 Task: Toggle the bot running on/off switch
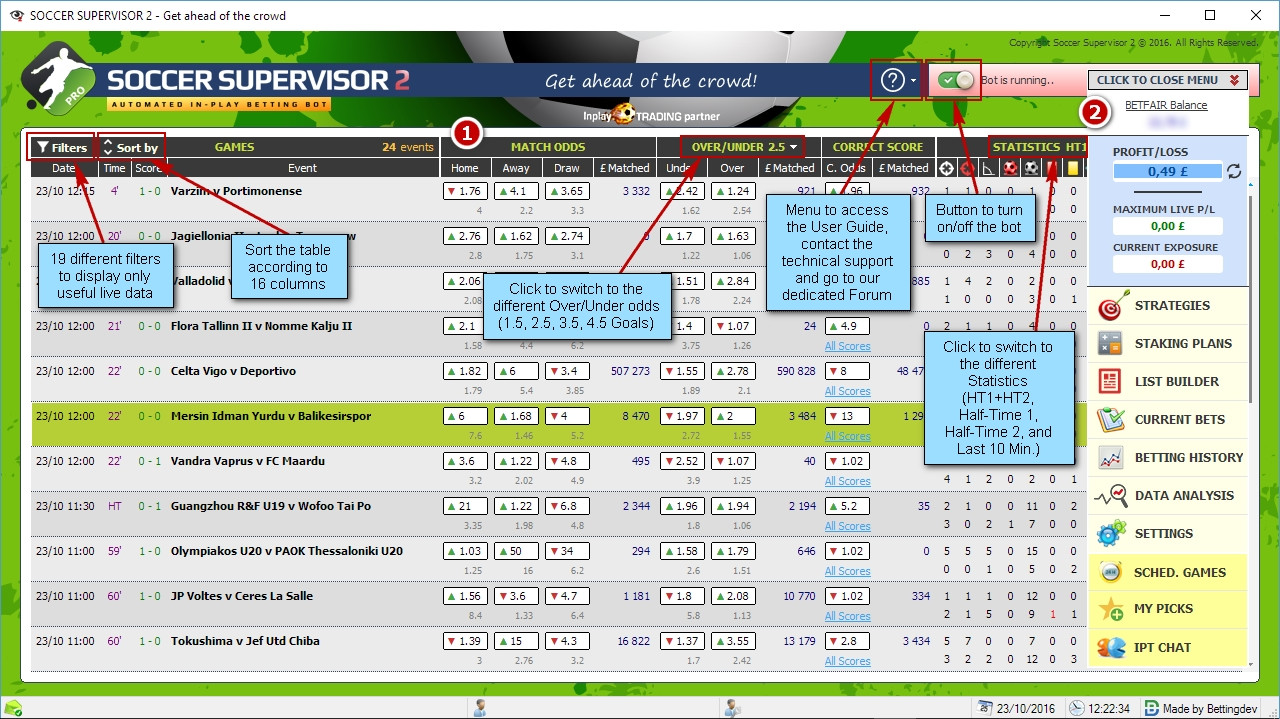point(957,80)
